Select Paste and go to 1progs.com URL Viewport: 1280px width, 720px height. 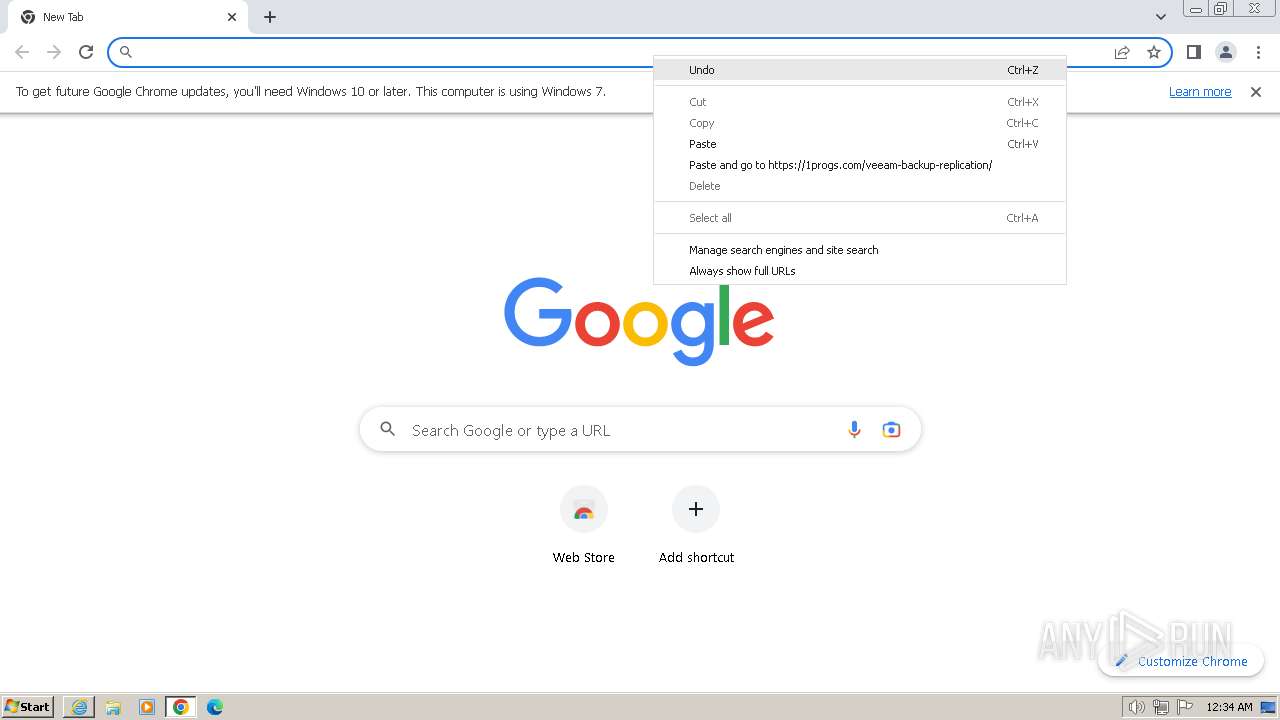pos(860,165)
